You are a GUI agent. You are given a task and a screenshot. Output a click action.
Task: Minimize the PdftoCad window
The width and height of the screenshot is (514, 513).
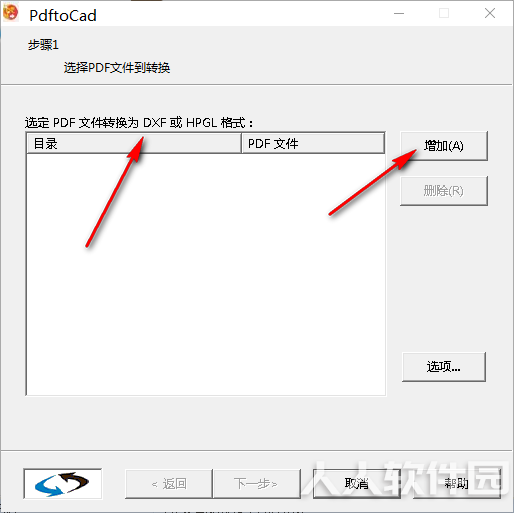399,14
